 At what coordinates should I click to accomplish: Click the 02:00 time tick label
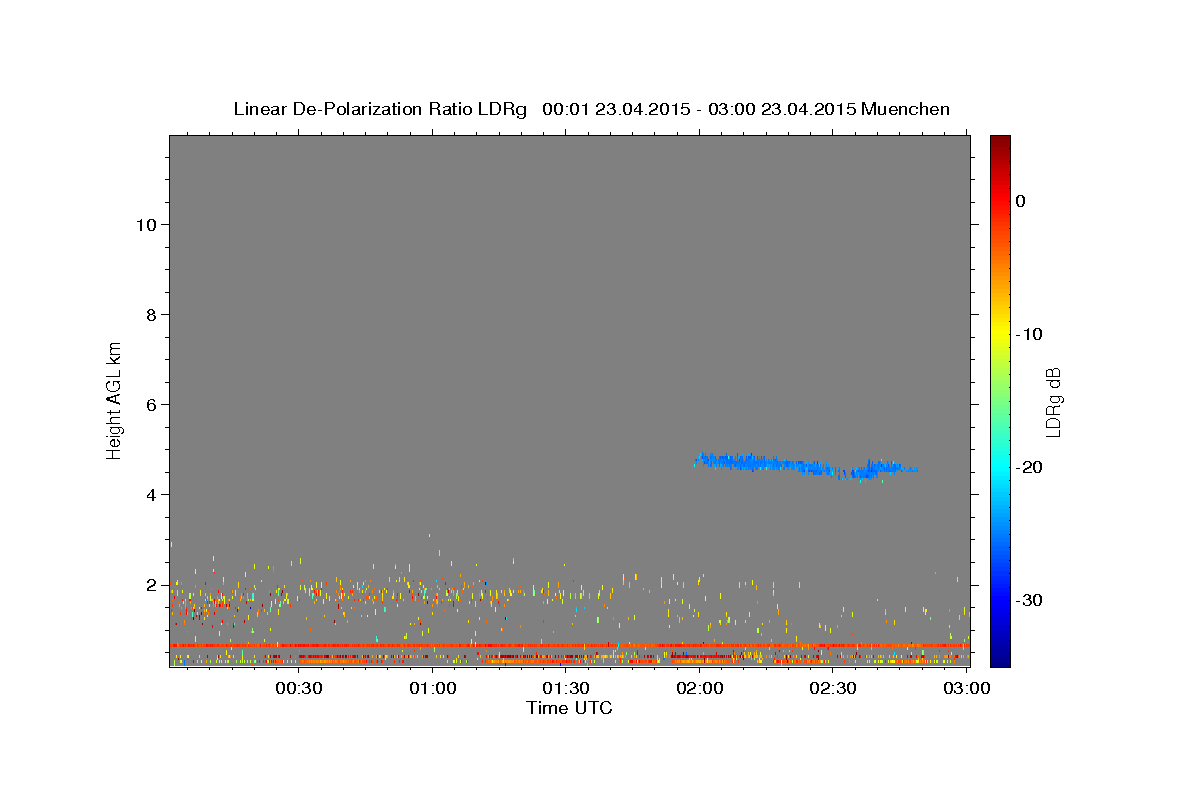(700, 688)
